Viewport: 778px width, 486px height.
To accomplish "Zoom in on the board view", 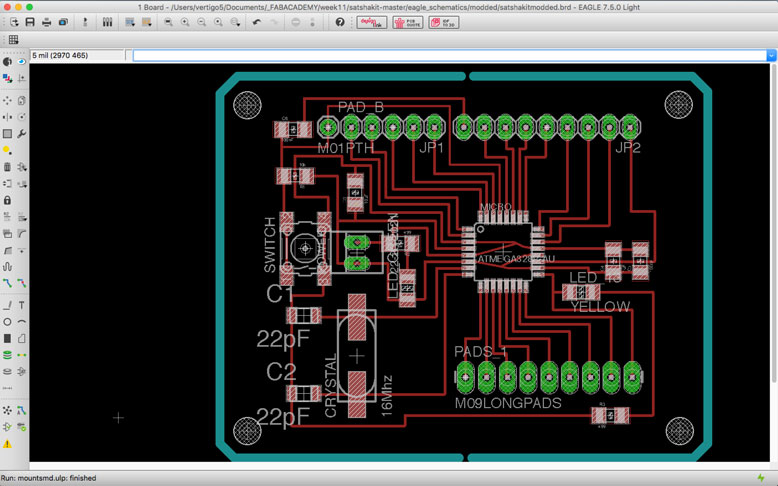I will [x=185, y=22].
